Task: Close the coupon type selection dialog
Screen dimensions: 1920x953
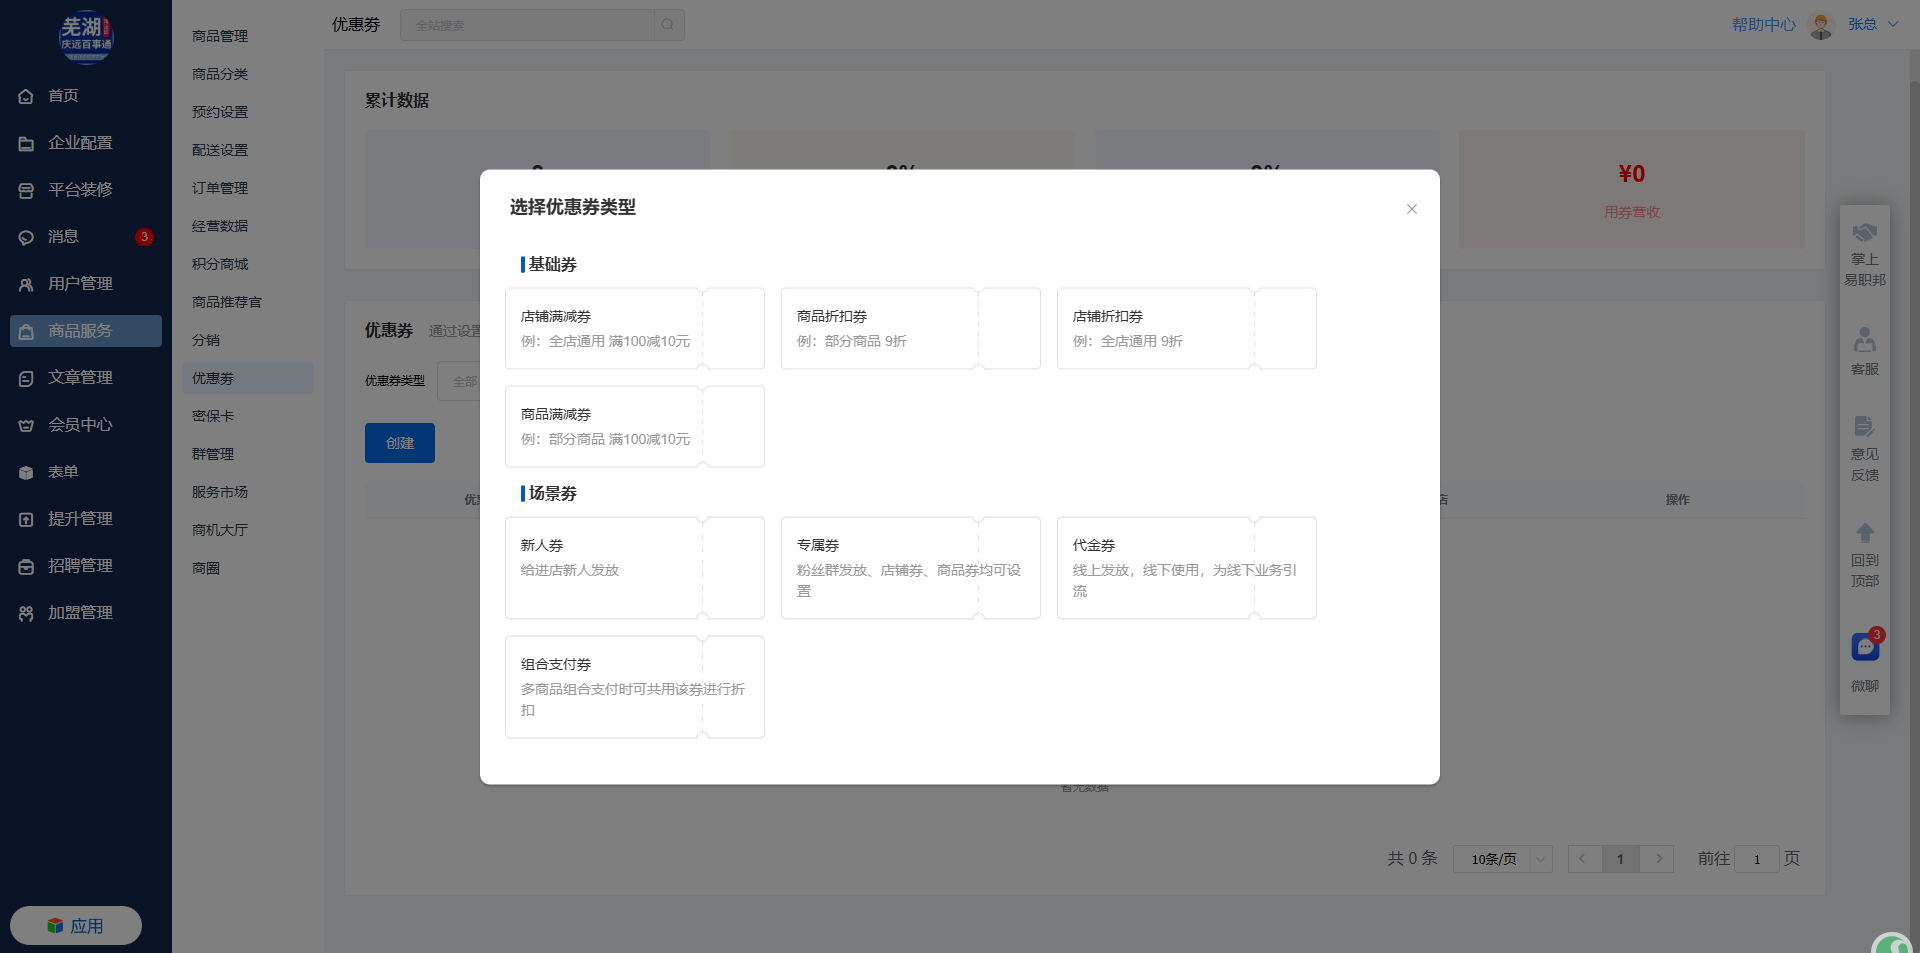Action: click(x=1411, y=209)
